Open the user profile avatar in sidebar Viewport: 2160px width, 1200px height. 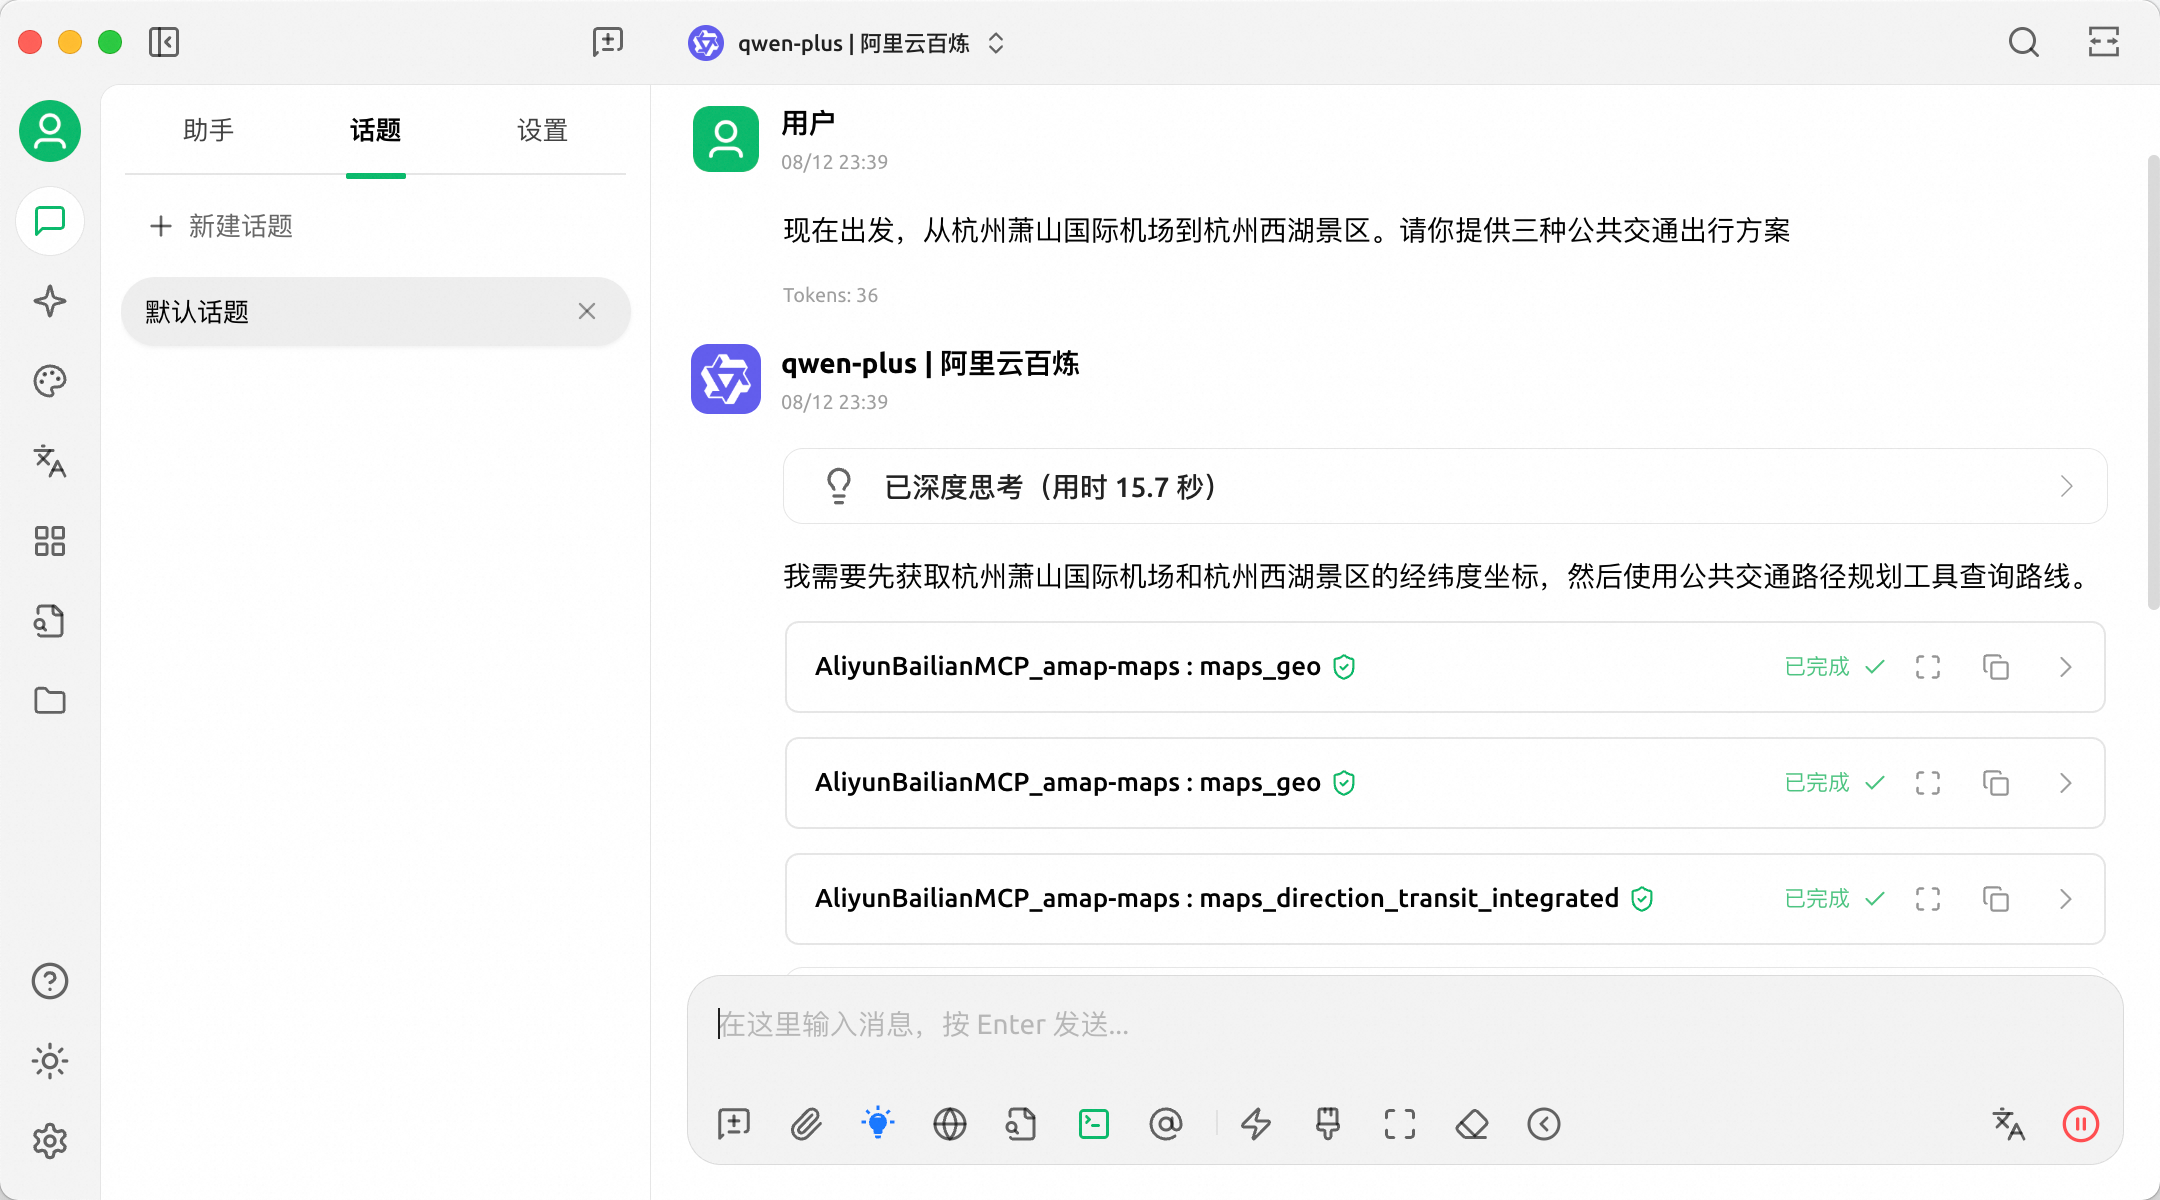point(50,131)
